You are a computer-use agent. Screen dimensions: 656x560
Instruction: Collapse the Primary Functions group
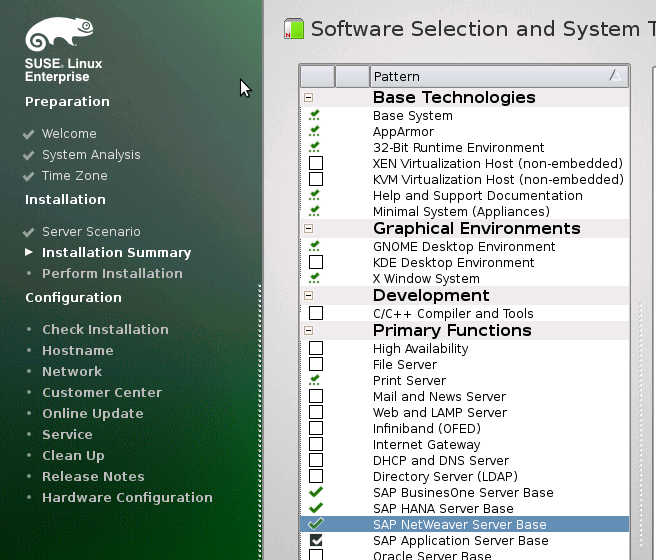click(308, 330)
